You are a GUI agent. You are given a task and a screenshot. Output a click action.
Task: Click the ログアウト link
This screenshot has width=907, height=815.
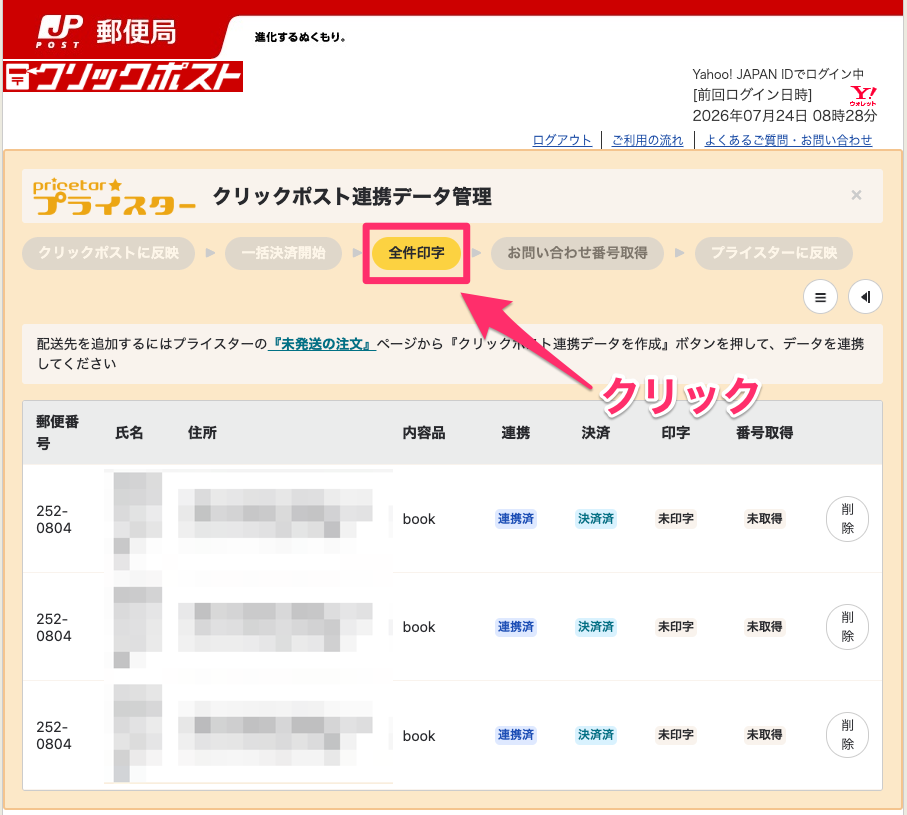562,140
